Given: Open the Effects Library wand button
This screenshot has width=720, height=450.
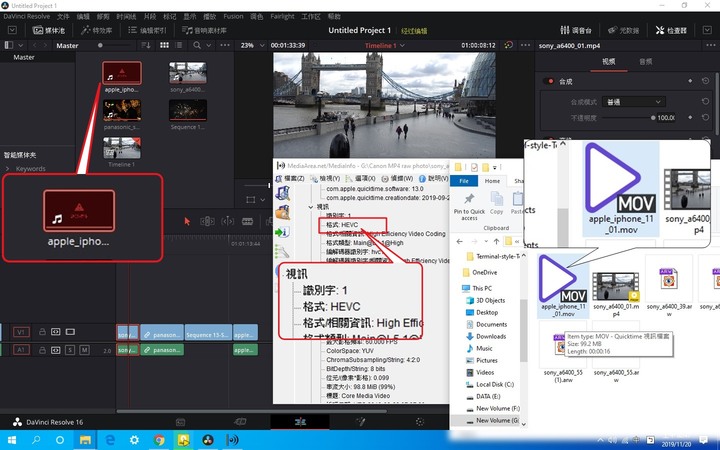Looking at the screenshot, I should pyautogui.click(x=96, y=30).
